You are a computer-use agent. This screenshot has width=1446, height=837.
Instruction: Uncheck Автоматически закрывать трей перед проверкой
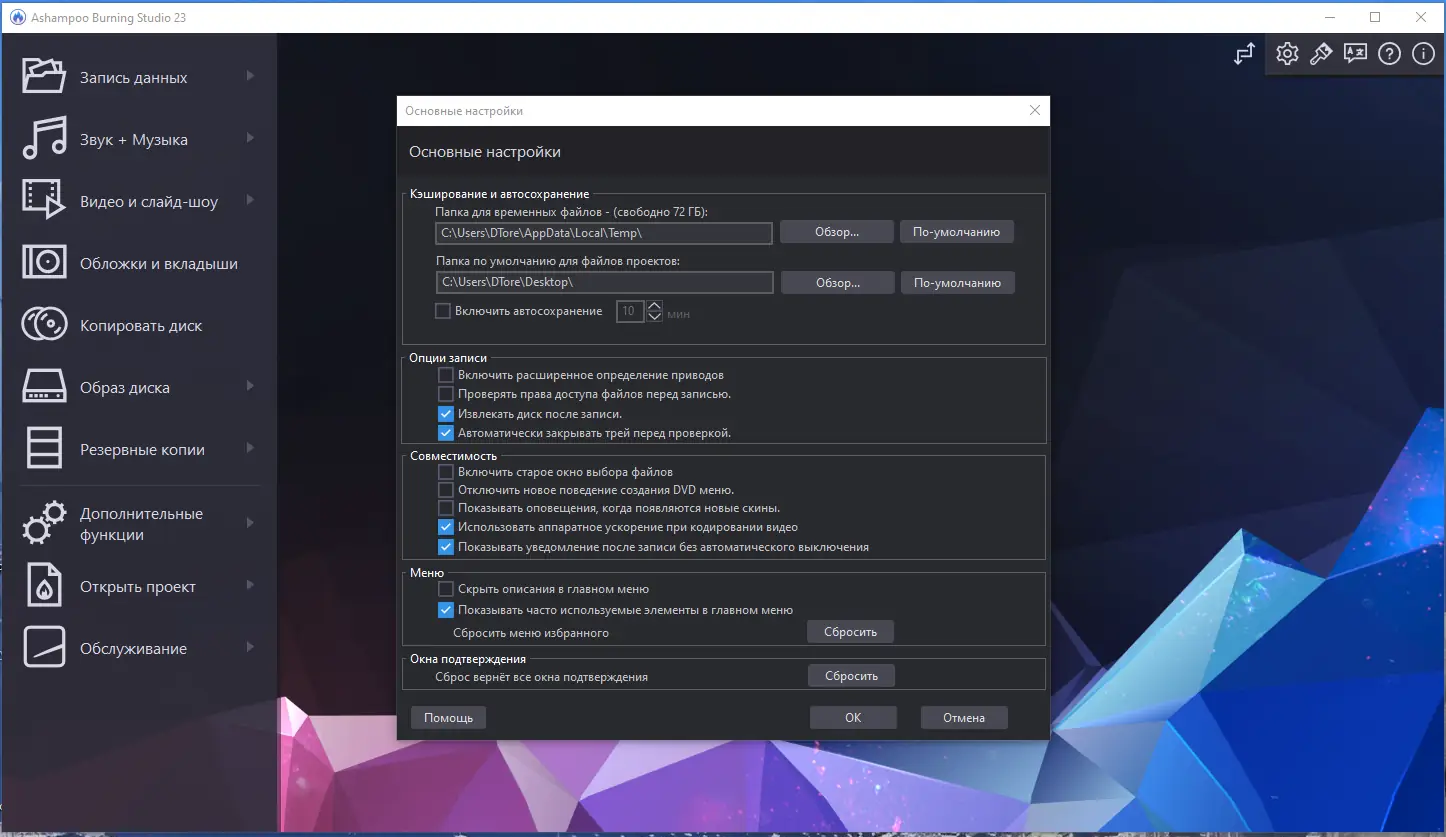pyautogui.click(x=446, y=433)
